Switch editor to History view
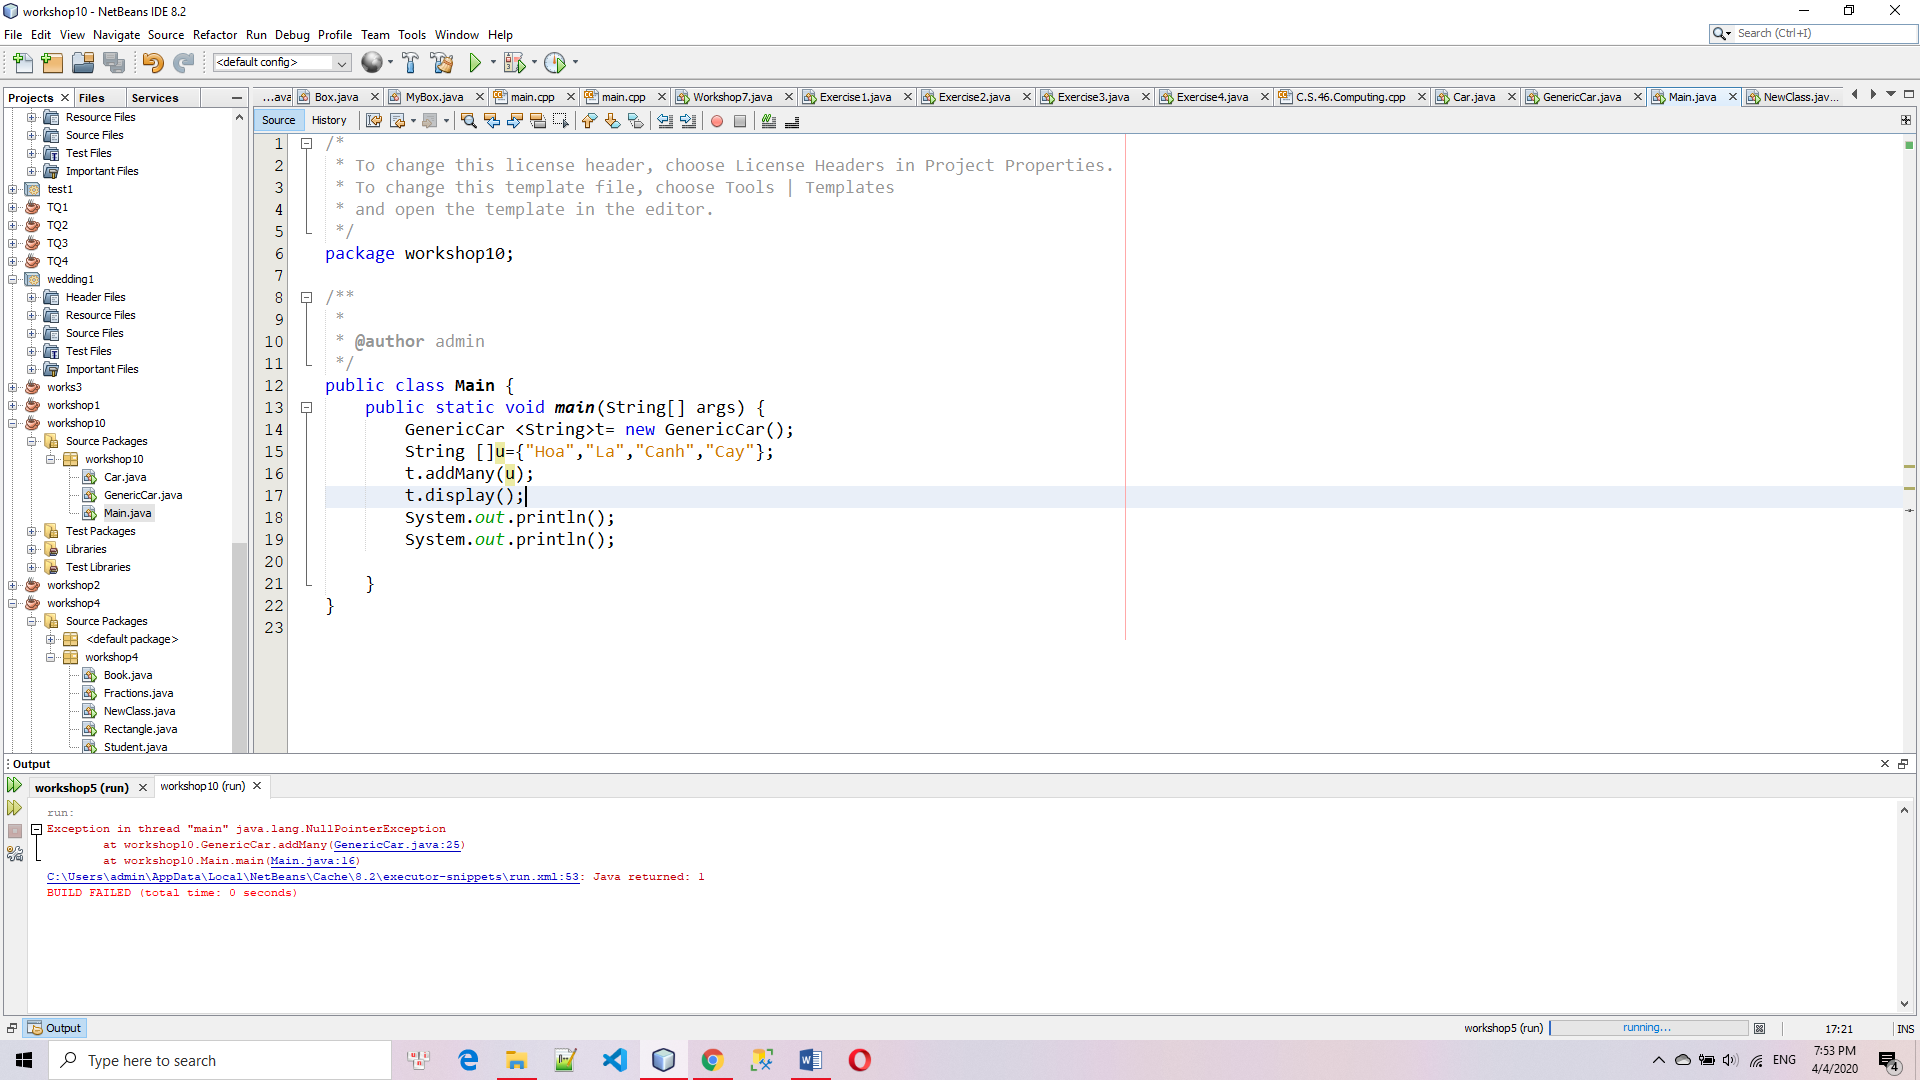Image resolution: width=1920 pixels, height=1080 pixels. (329, 120)
